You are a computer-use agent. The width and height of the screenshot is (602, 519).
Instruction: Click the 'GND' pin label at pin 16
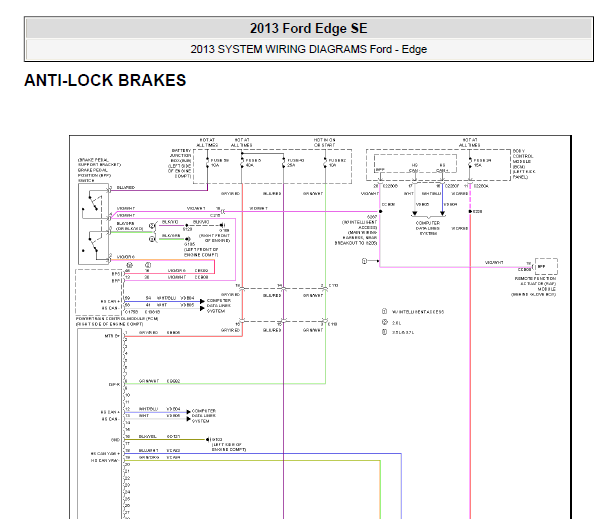(x=115, y=440)
